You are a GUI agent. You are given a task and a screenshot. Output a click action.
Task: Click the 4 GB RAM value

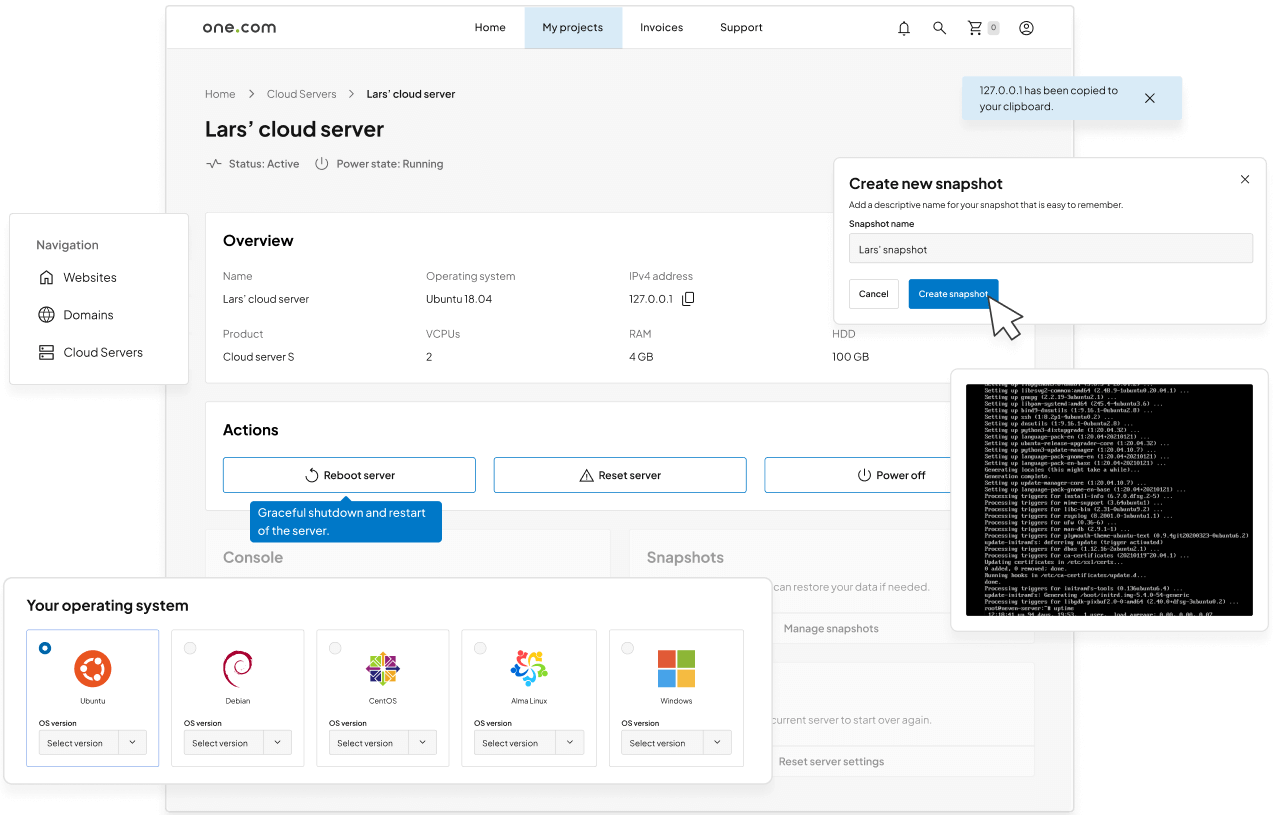tap(641, 357)
